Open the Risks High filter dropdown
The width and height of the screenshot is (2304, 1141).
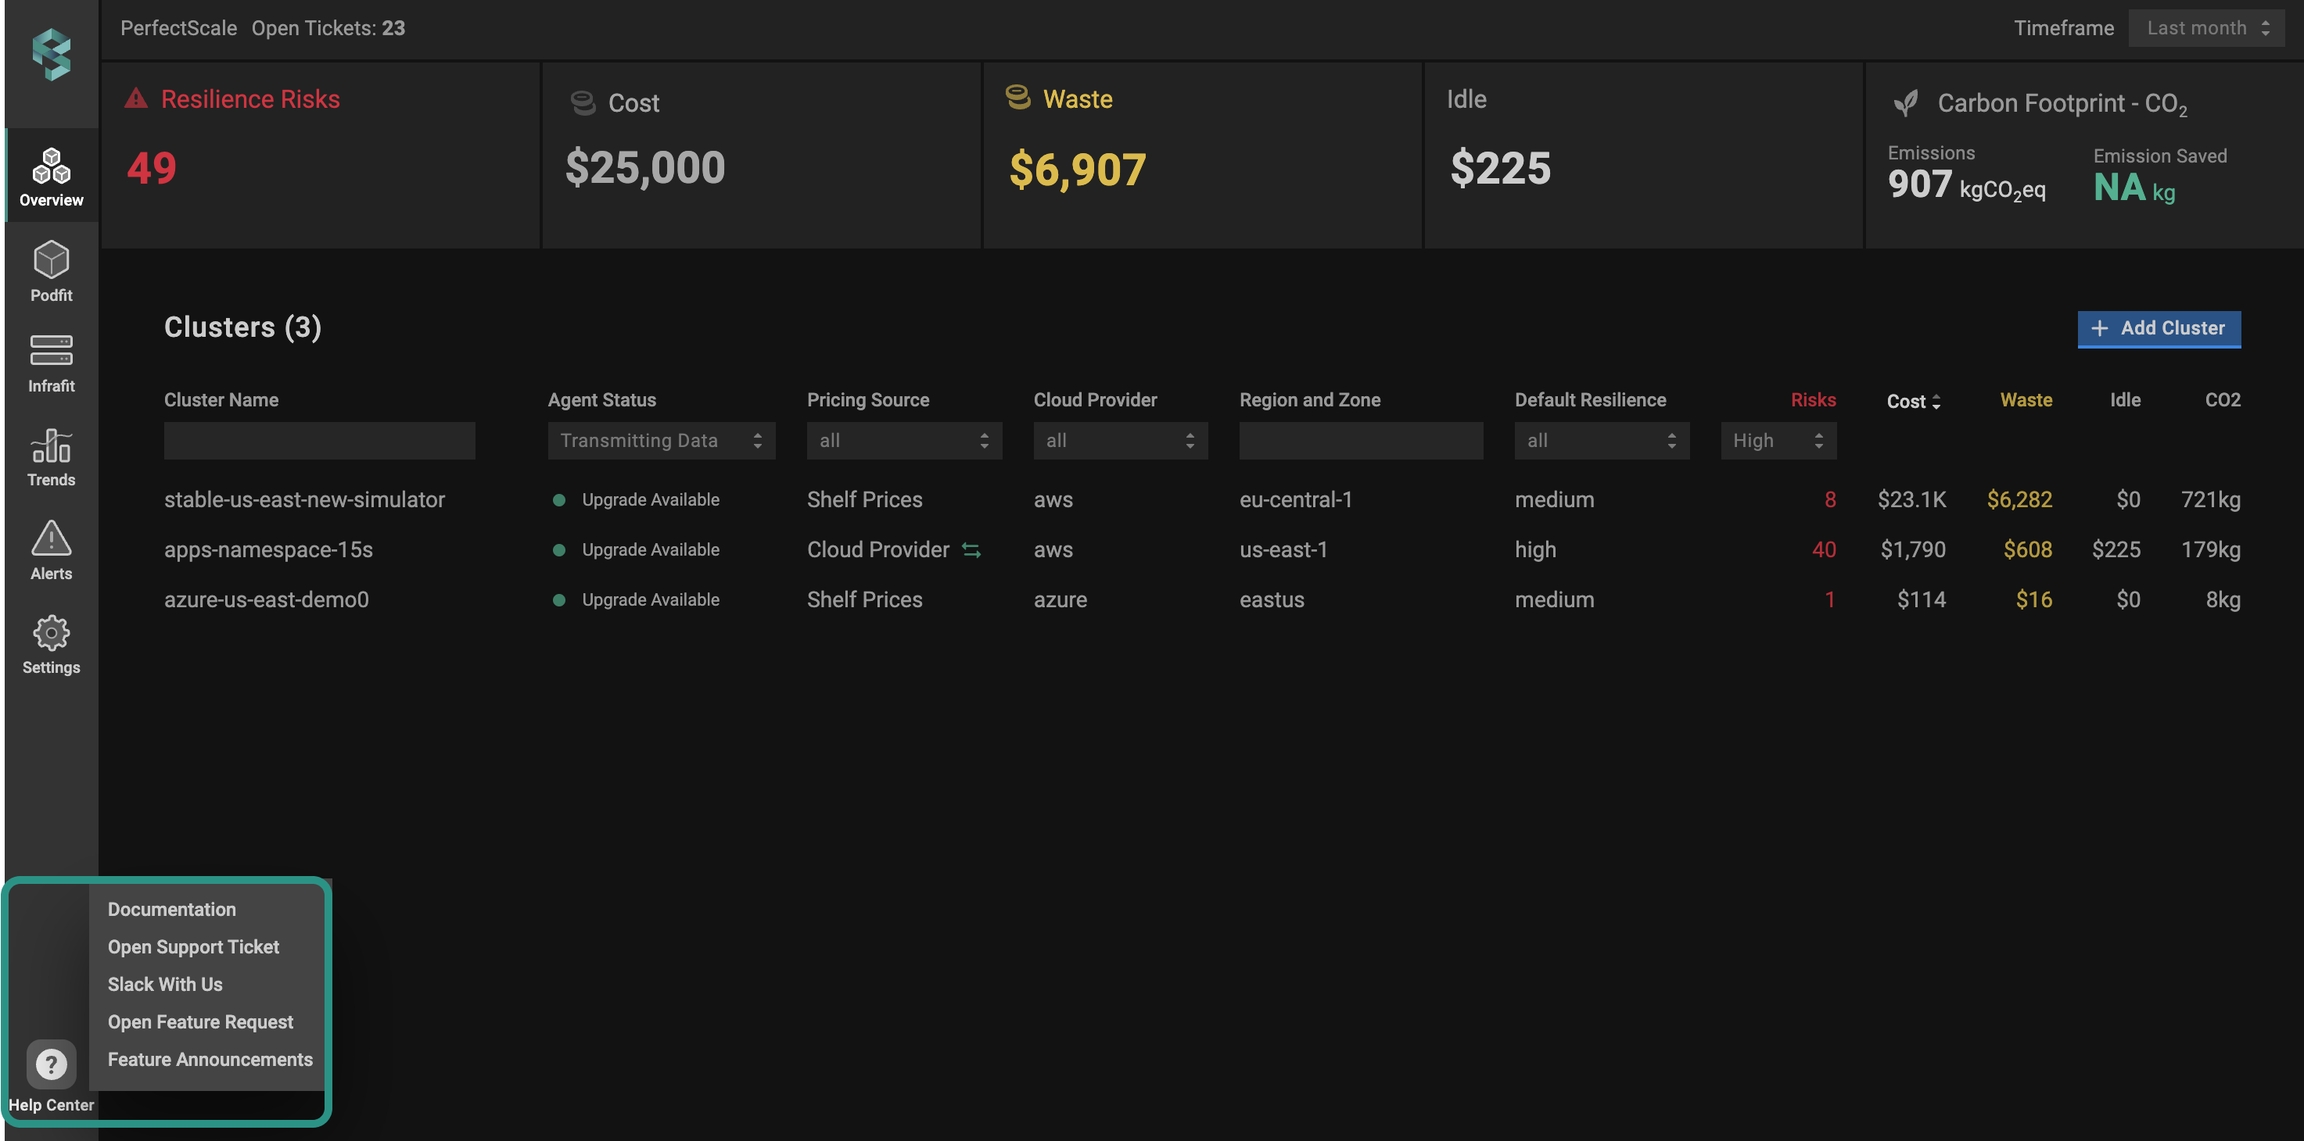1777,441
